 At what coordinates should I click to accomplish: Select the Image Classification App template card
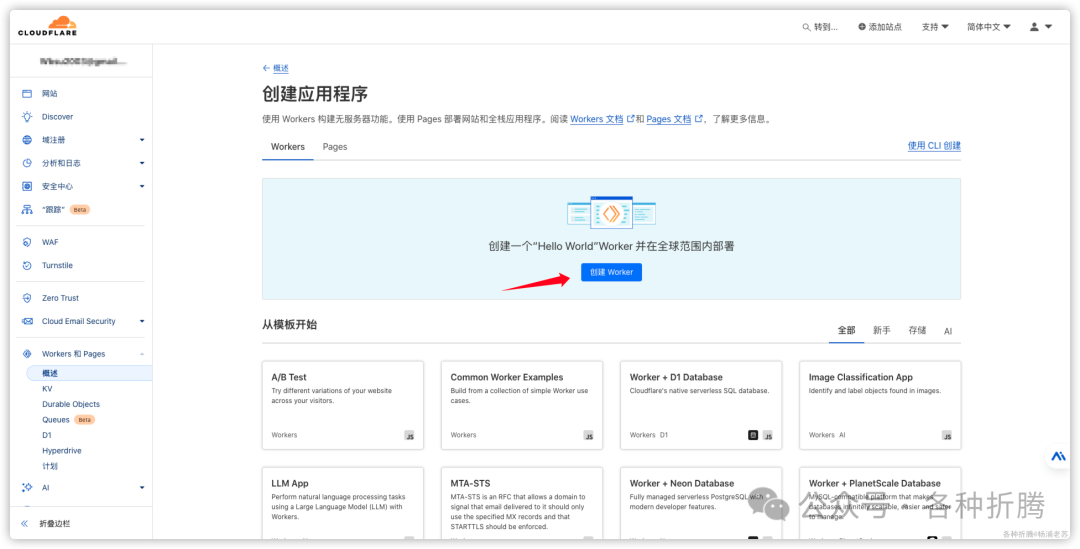[880, 405]
